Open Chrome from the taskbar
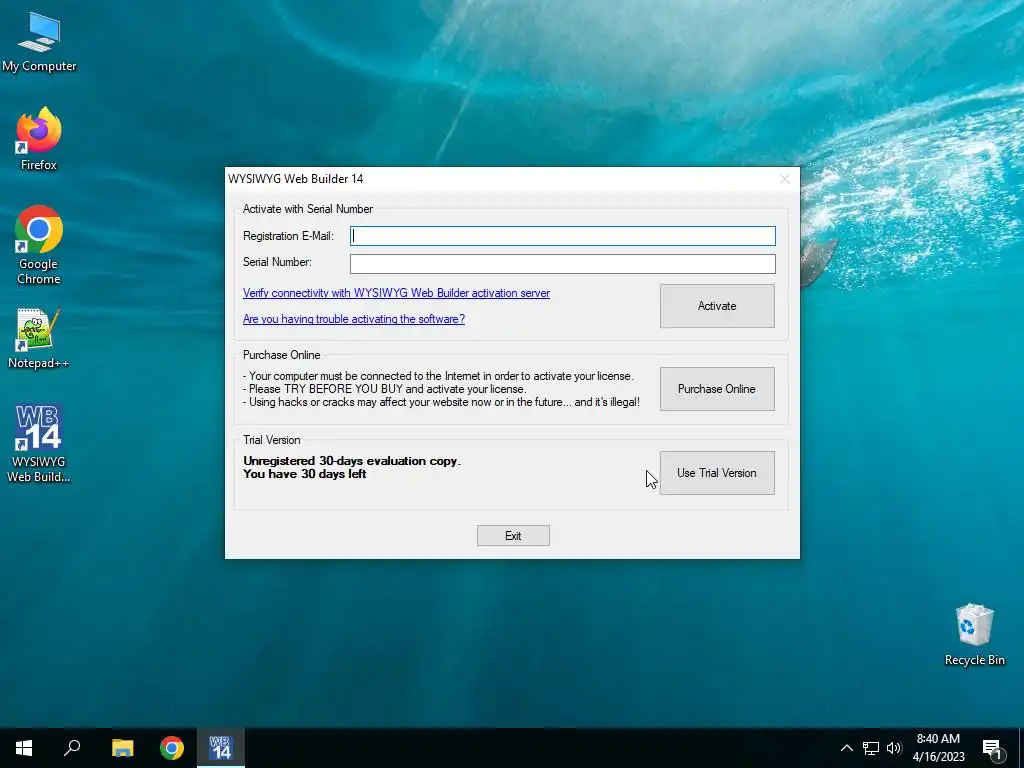 (x=172, y=748)
